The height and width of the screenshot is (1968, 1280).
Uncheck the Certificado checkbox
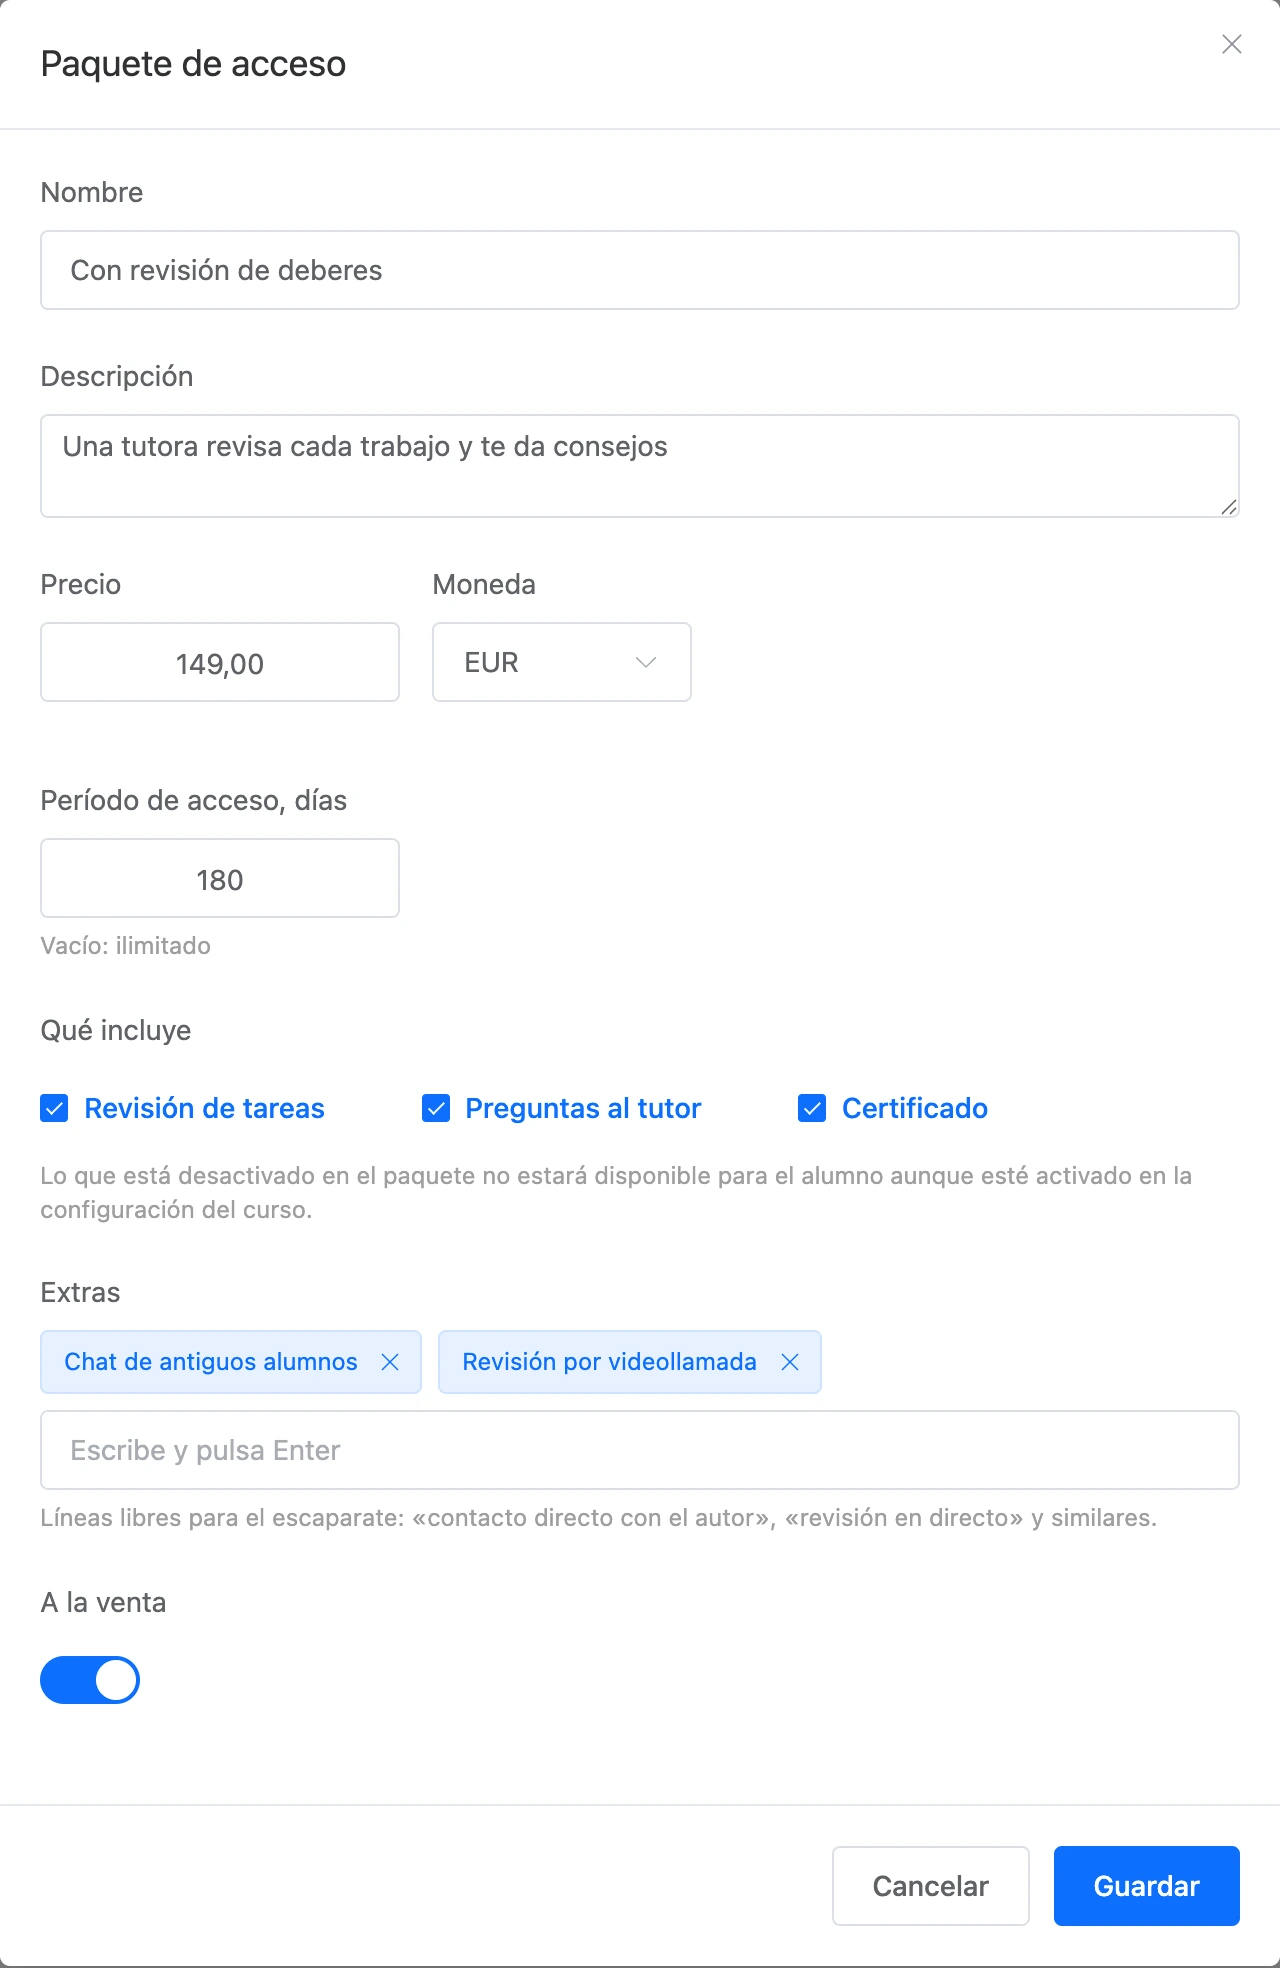point(812,1108)
